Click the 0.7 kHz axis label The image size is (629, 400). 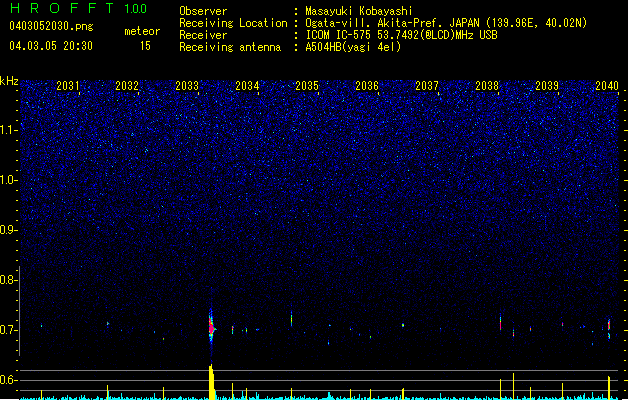(9, 330)
